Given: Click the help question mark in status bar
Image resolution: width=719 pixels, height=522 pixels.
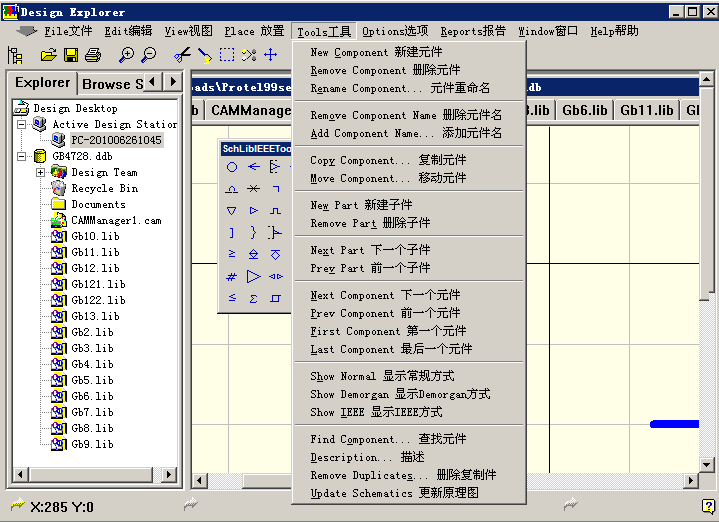Looking at the screenshot, I should (x=707, y=506).
